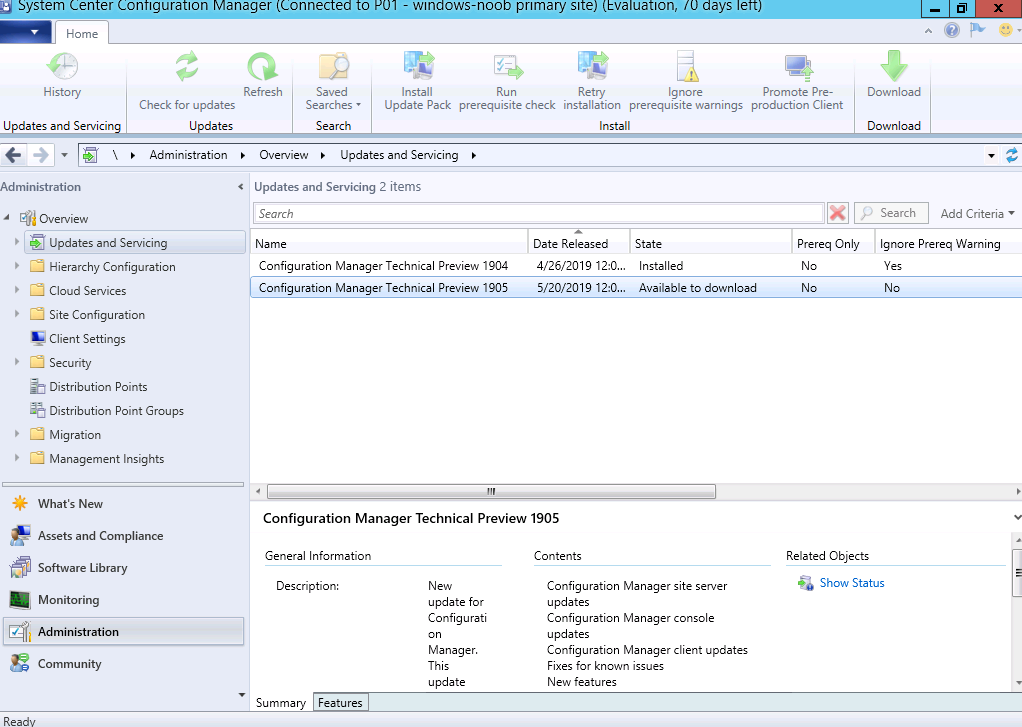Click the Download ribbon icon
The height and width of the screenshot is (727, 1022).
pyautogui.click(x=894, y=67)
